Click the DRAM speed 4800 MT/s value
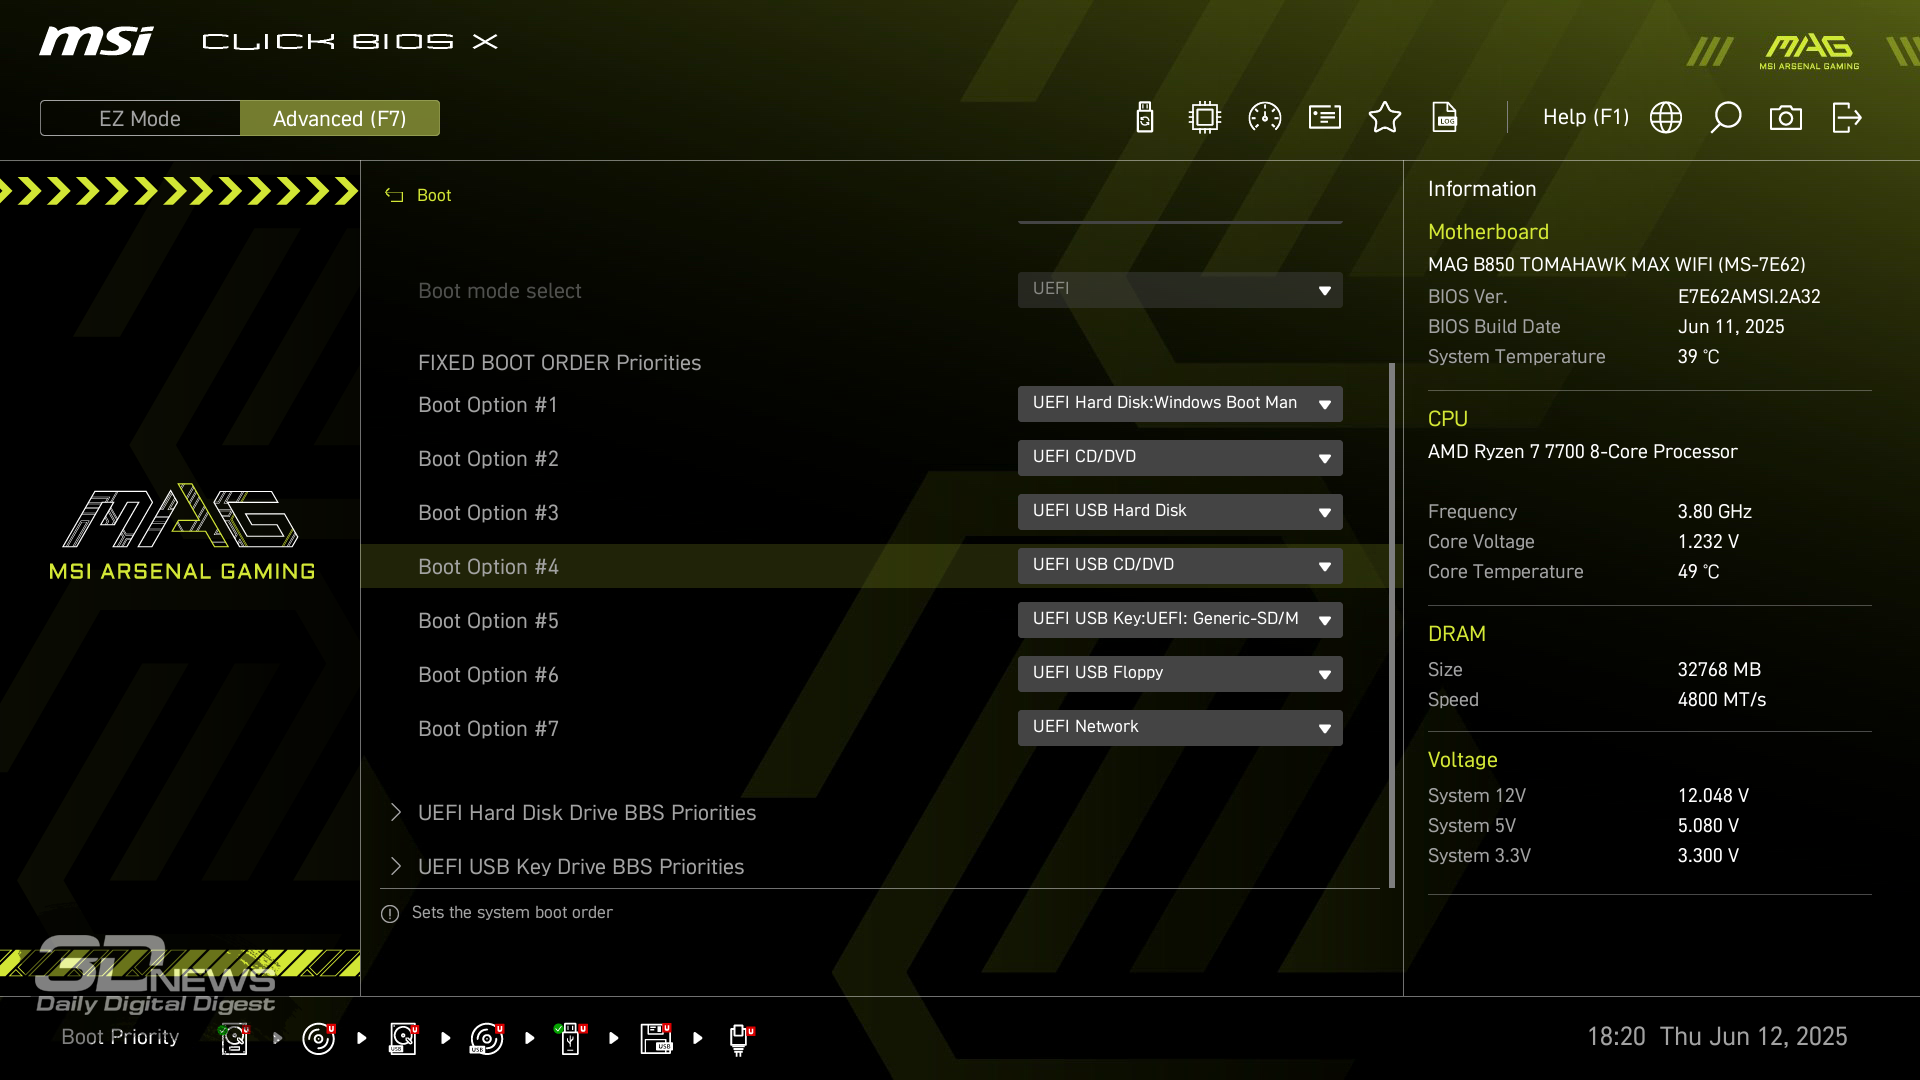Screen dimensions: 1920x1080 click(1721, 700)
